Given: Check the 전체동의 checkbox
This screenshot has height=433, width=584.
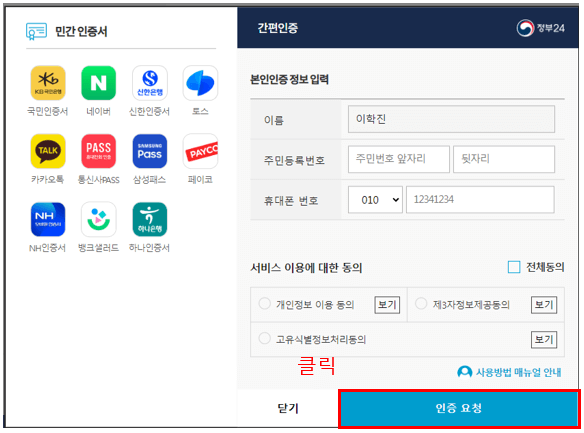Looking at the screenshot, I should [514, 267].
